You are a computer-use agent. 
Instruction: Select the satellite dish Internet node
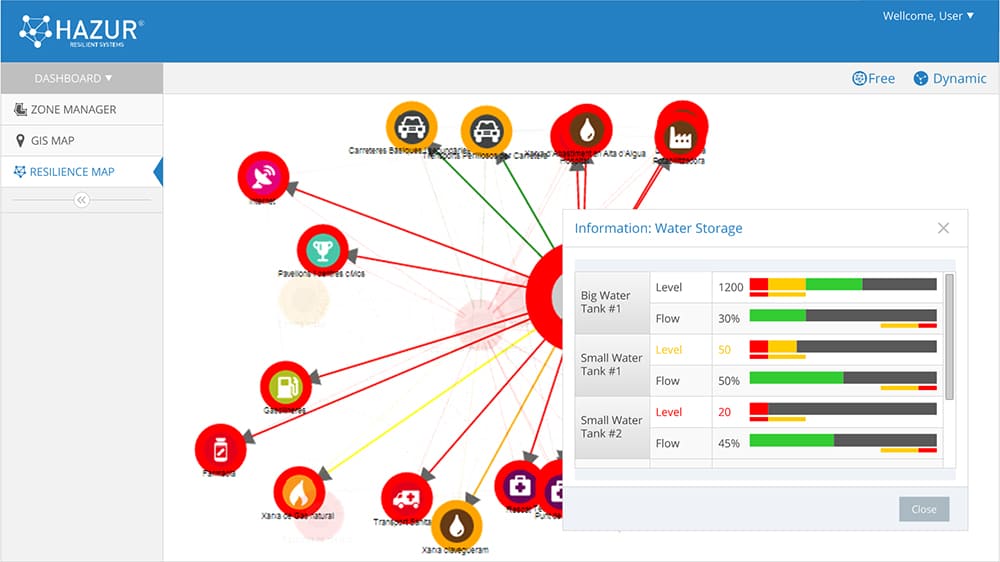pyautogui.click(x=263, y=177)
